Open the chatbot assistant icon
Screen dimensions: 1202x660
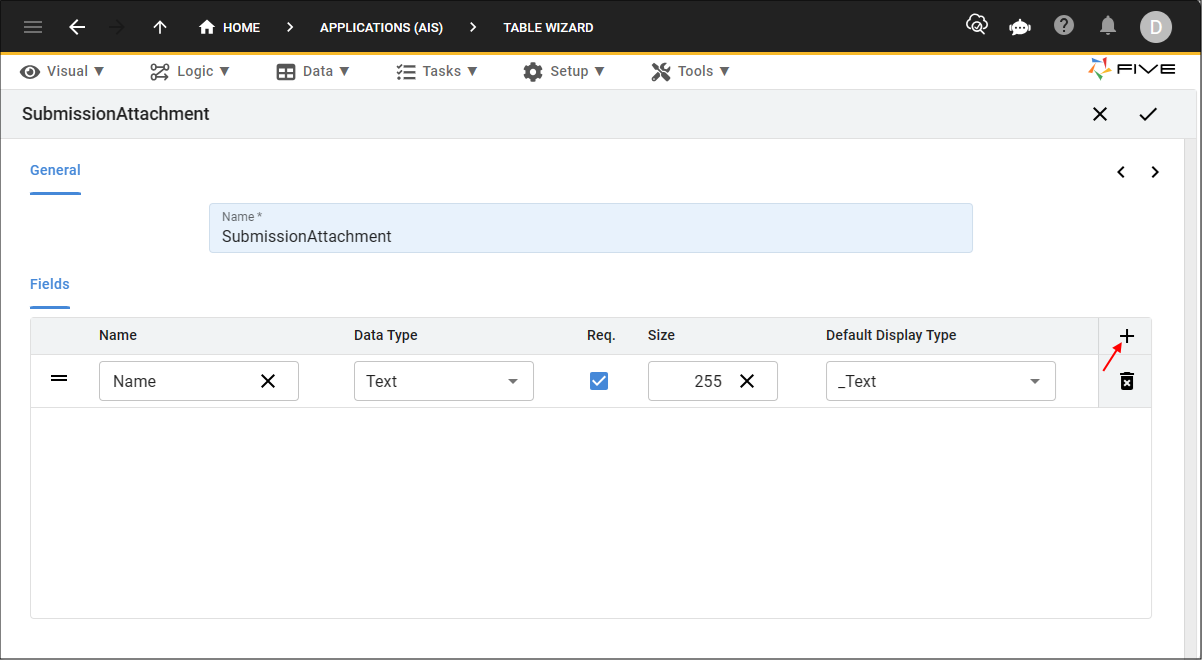[1020, 27]
